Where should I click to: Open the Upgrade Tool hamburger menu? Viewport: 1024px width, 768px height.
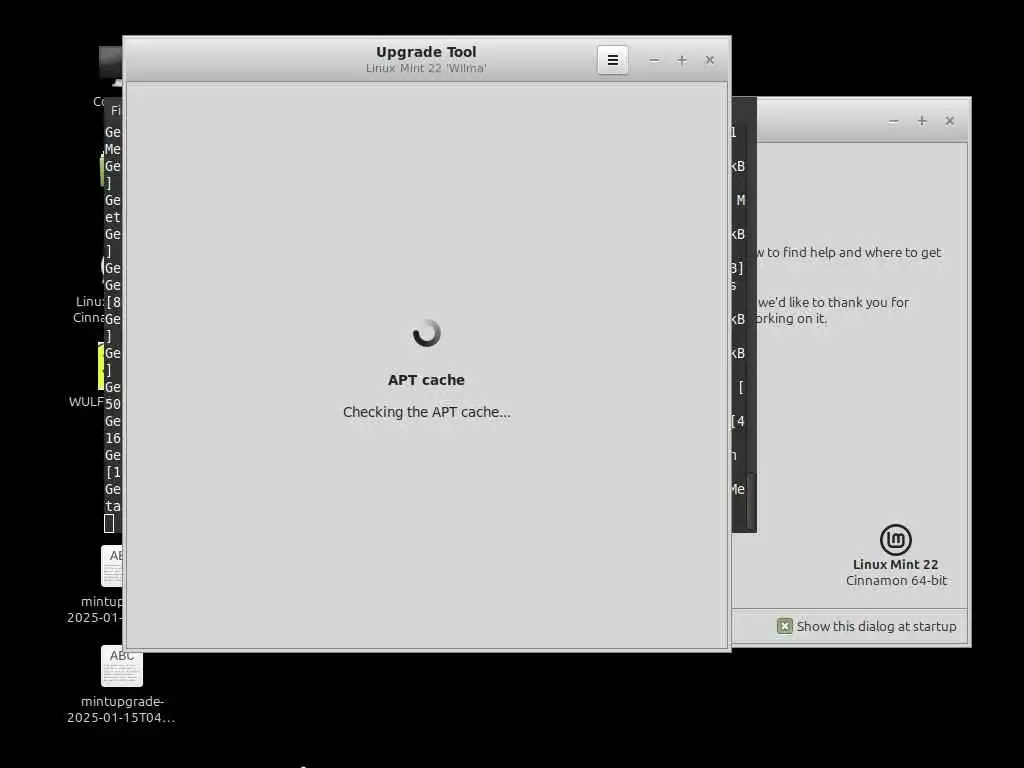[x=613, y=60]
